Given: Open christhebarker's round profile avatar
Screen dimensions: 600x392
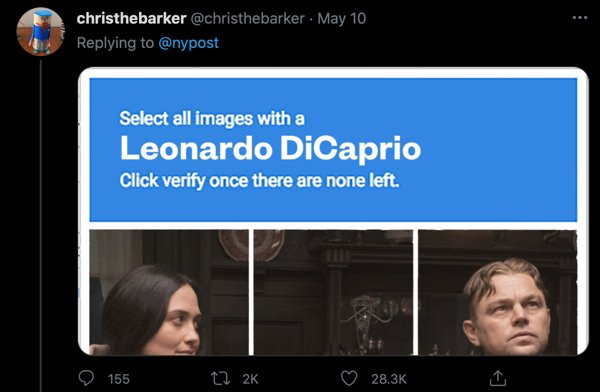Looking at the screenshot, I should (40, 31).
